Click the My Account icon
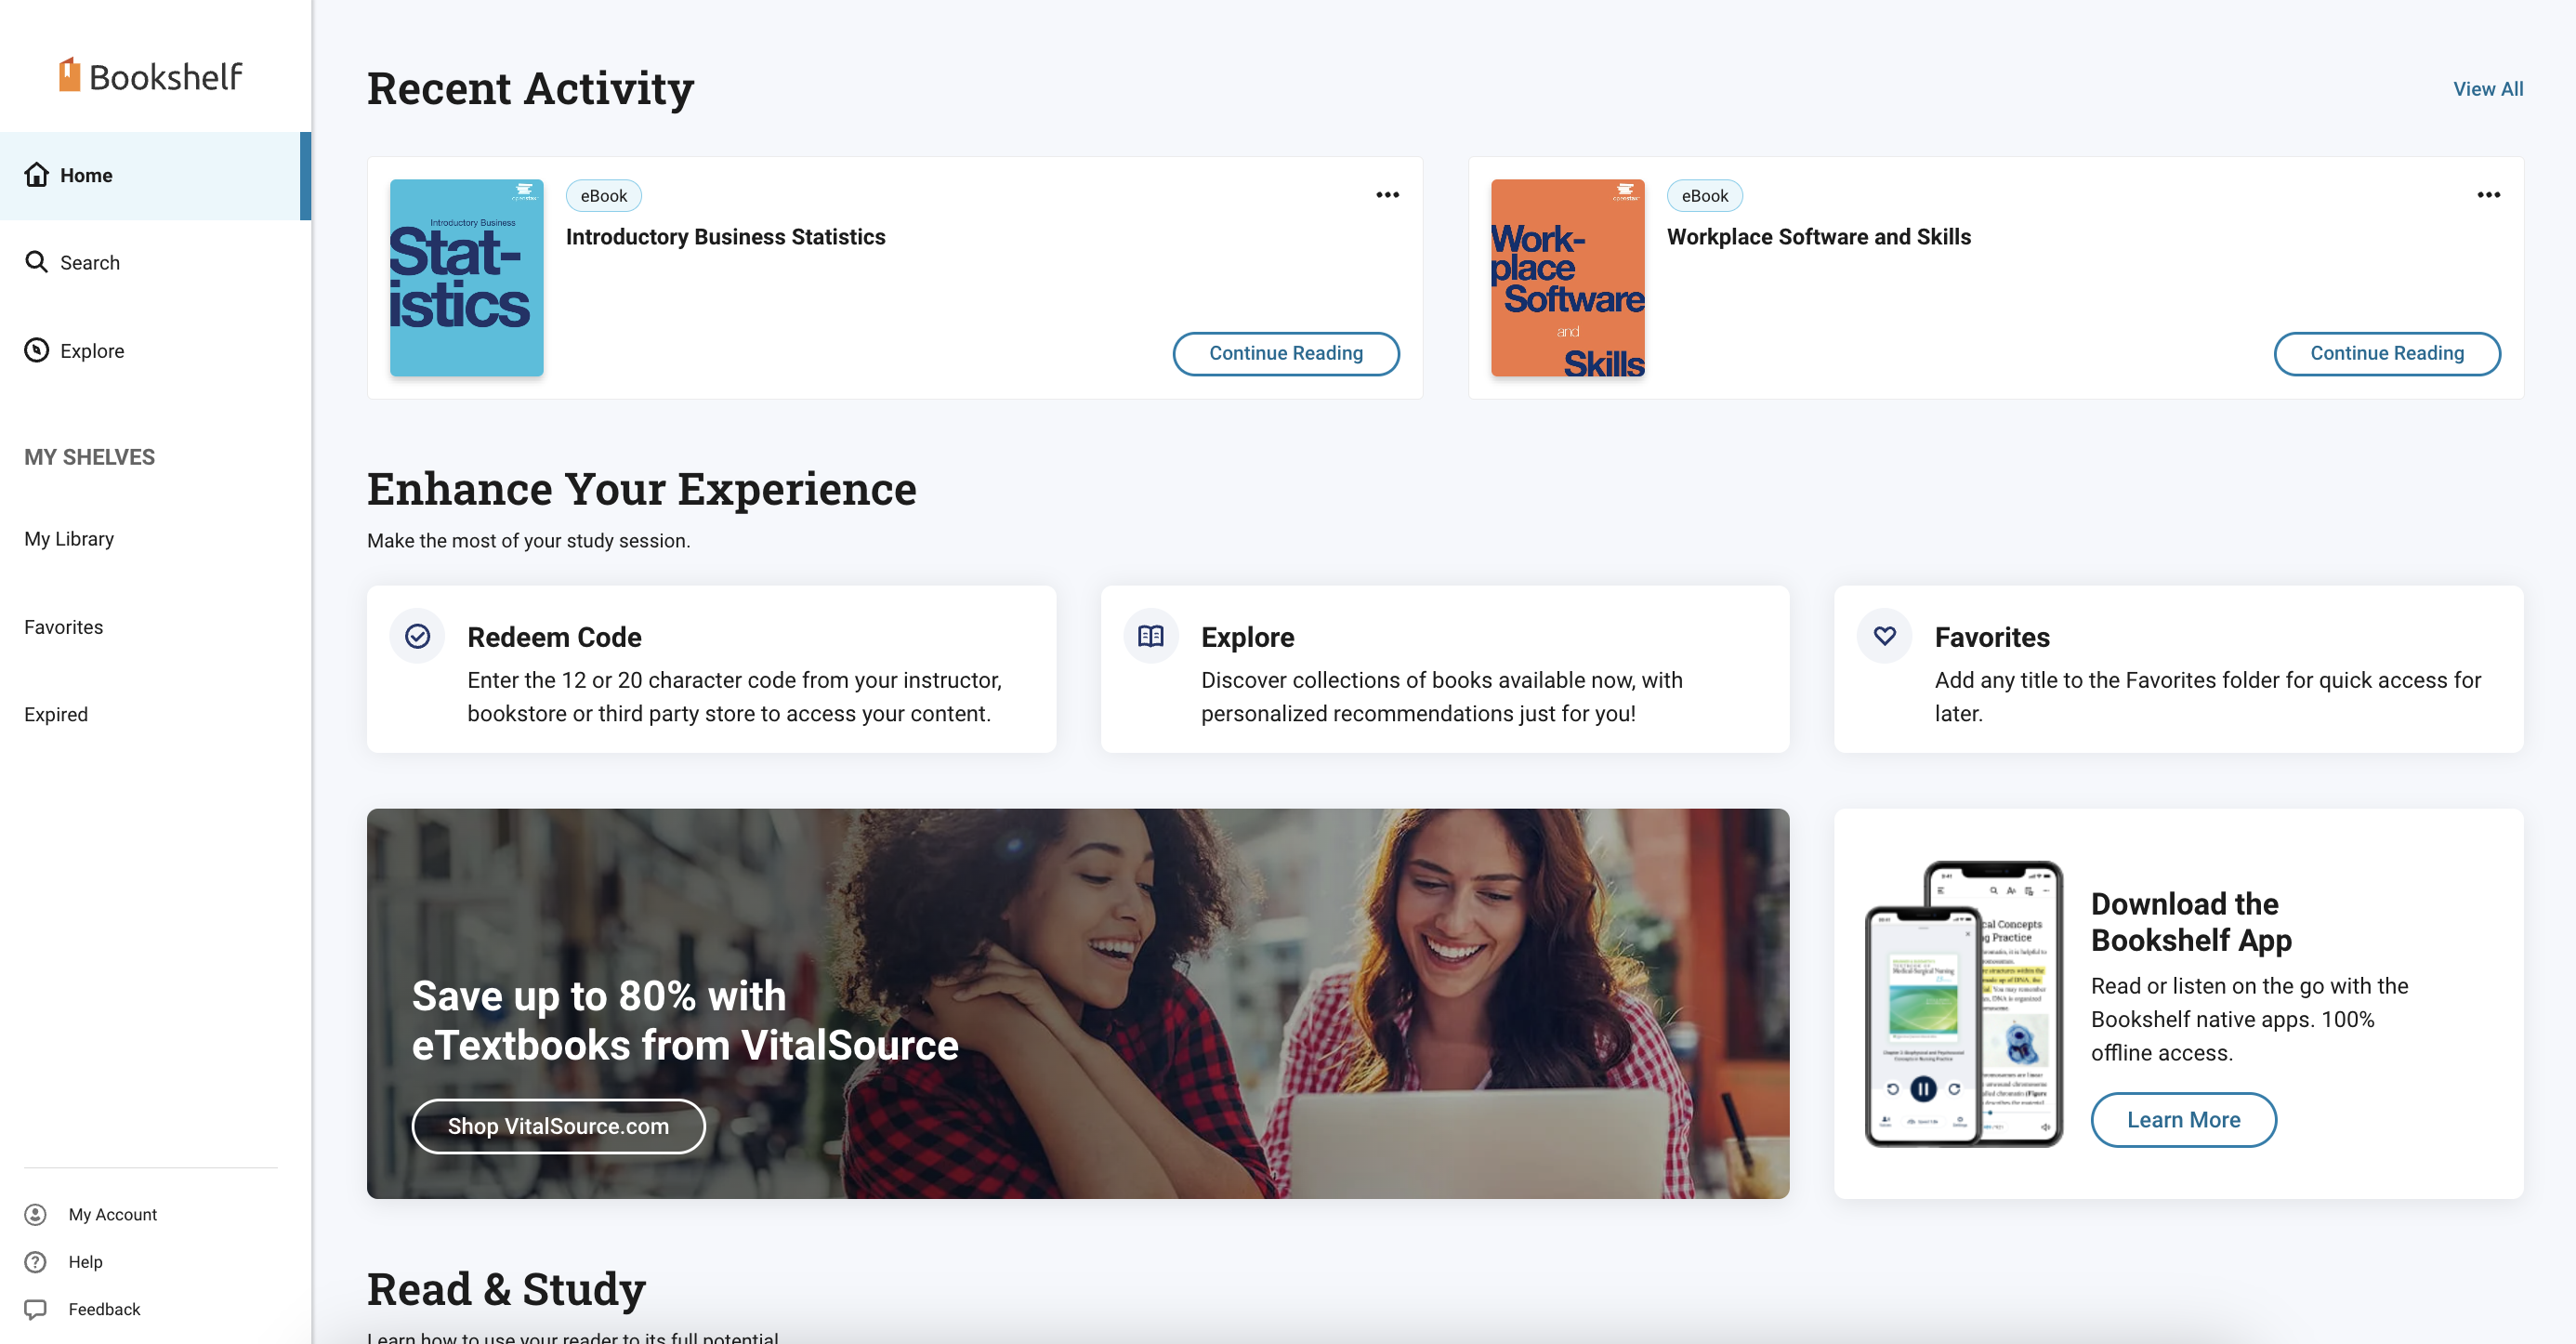The height and width of the screenshot is (1344, 2576). click(34, 1213)
